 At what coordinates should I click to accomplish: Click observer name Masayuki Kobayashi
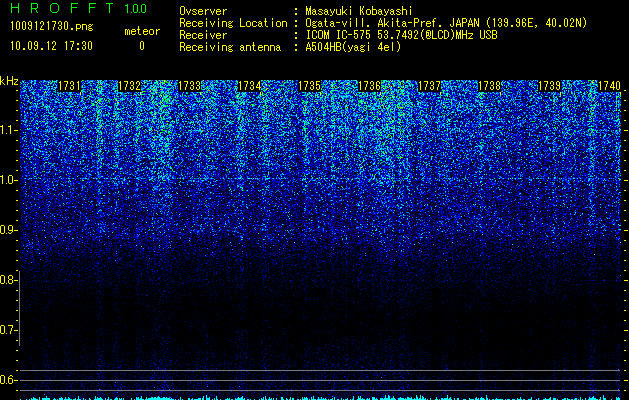[359, 11]
